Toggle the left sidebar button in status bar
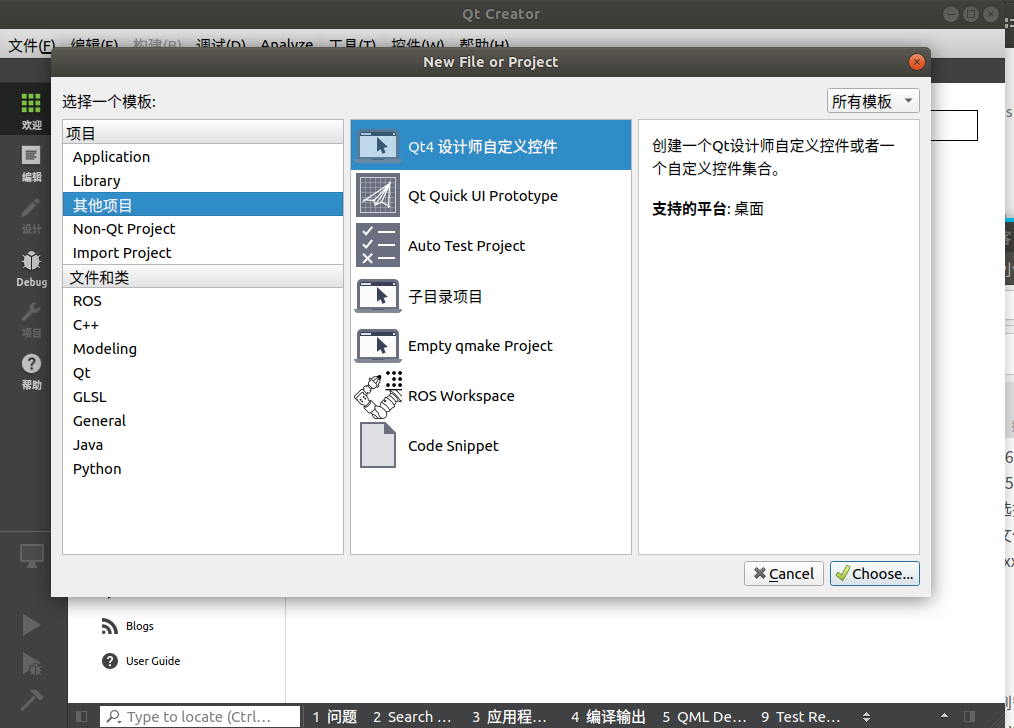The height and width of the screenshot is (728, 1014). point(81,716)
